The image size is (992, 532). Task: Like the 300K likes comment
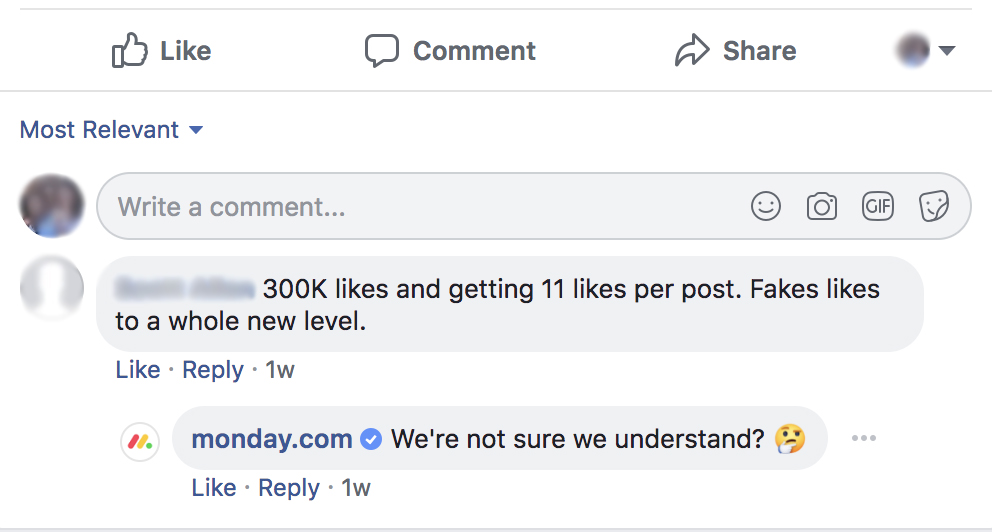coord(138,370)
